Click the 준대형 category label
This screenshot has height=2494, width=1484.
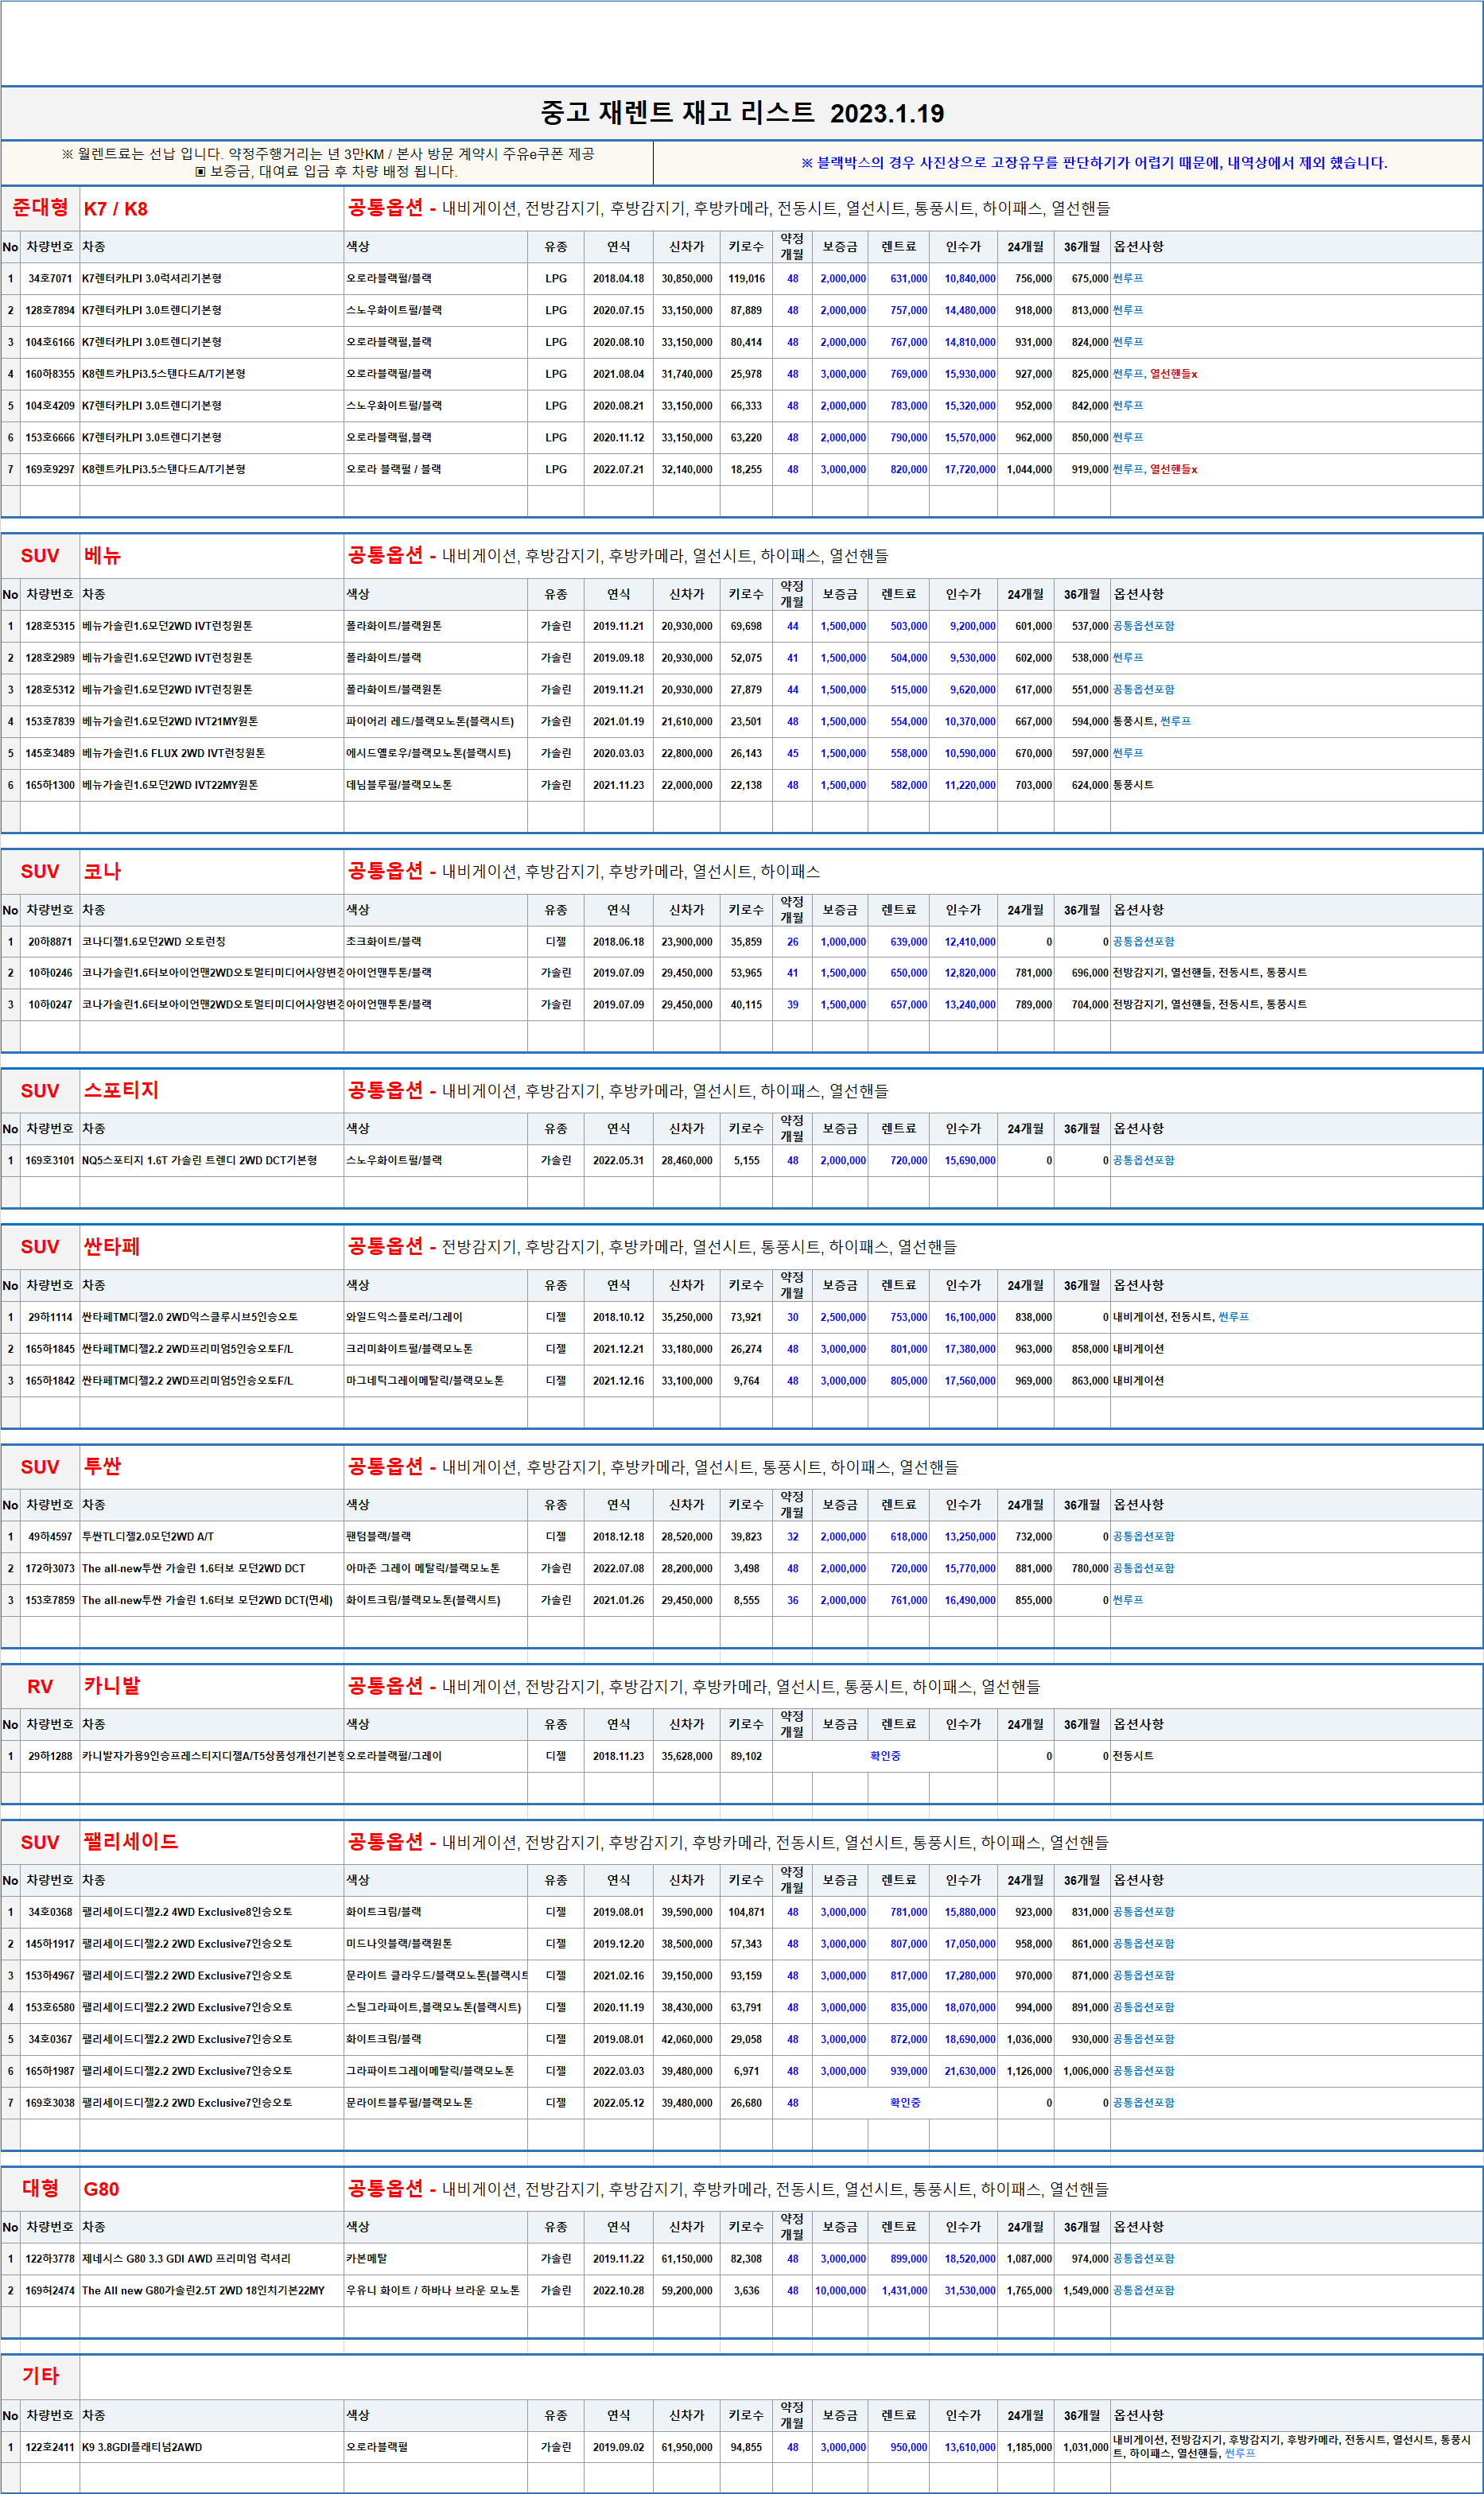(x=40, y=208)
